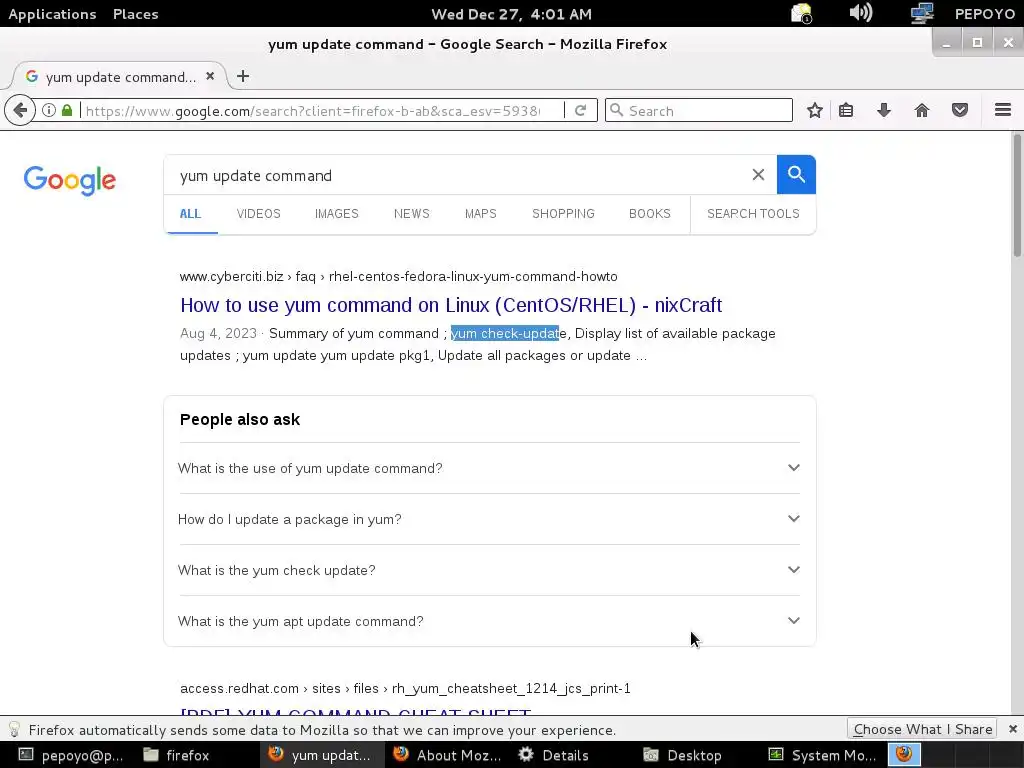Clear the Google search query with X

point(758,174)
